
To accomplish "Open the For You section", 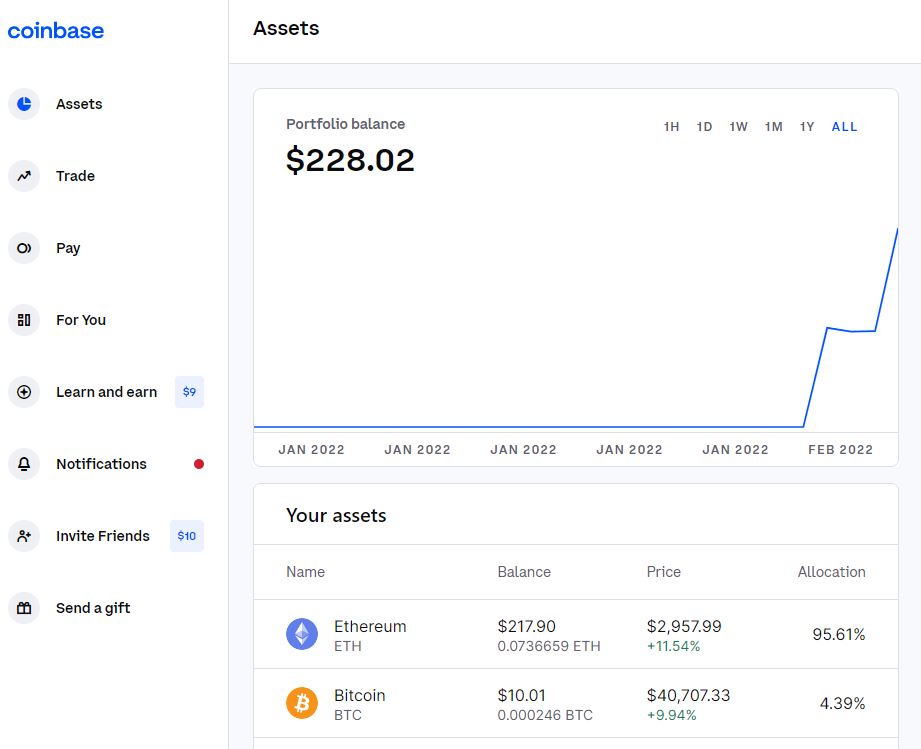I will click(81, 320).
